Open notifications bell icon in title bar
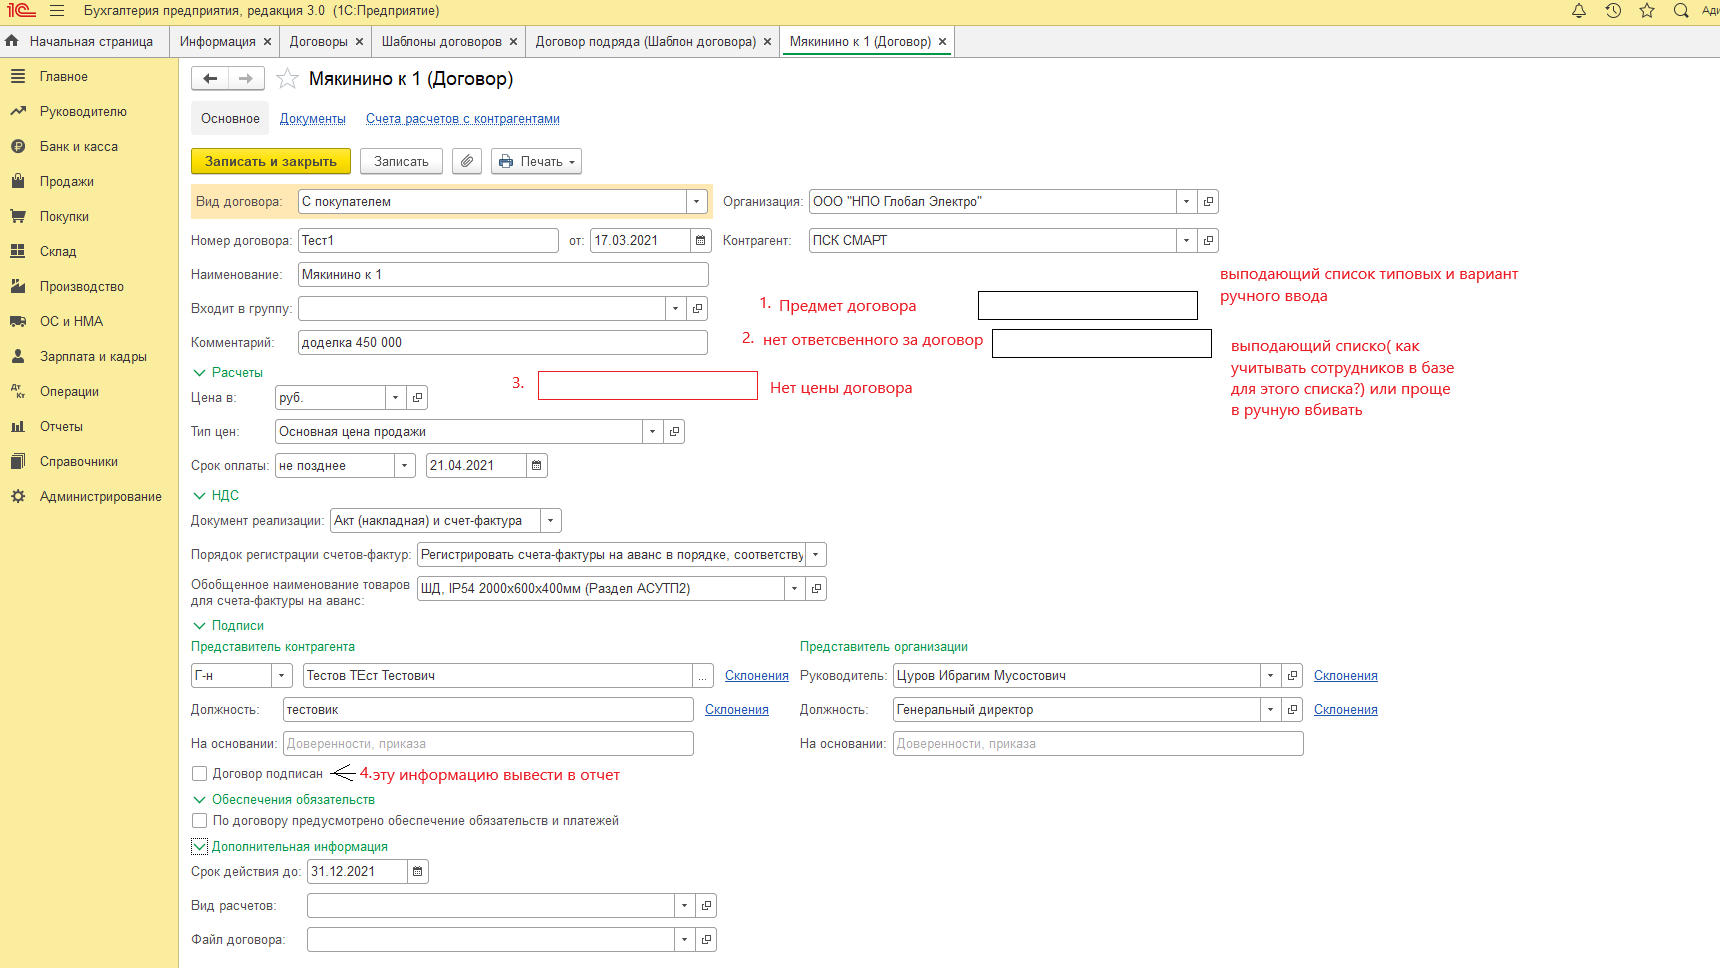Image resolution: width=1720 pixels, height=968 pixels. pos(1579,11)
